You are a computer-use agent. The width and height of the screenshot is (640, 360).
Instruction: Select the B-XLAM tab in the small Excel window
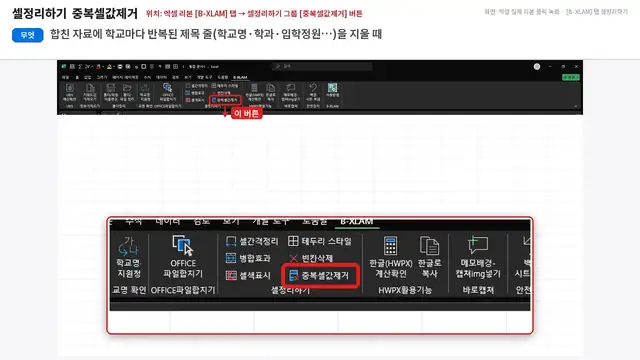240,78
